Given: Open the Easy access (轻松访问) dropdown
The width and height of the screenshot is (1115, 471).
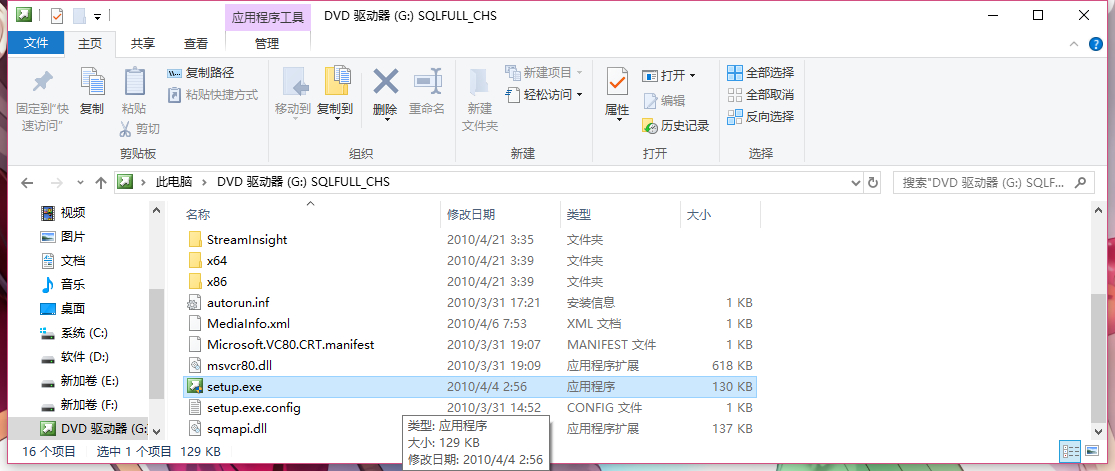Looking at the screenshot, I should 544,95.
